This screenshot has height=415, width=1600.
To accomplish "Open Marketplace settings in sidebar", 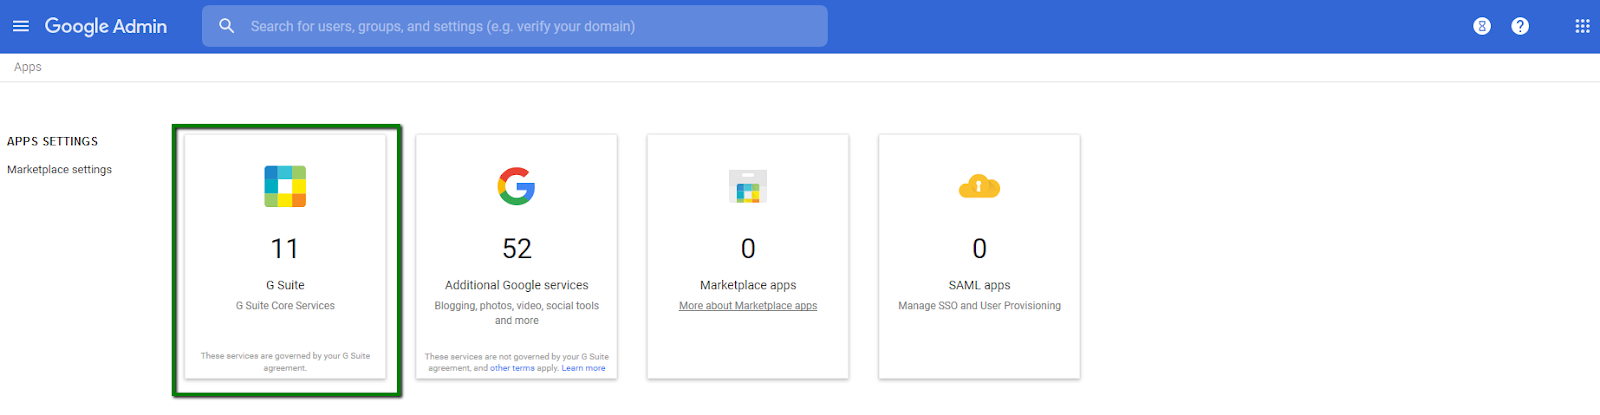I will tap(59, 170).
